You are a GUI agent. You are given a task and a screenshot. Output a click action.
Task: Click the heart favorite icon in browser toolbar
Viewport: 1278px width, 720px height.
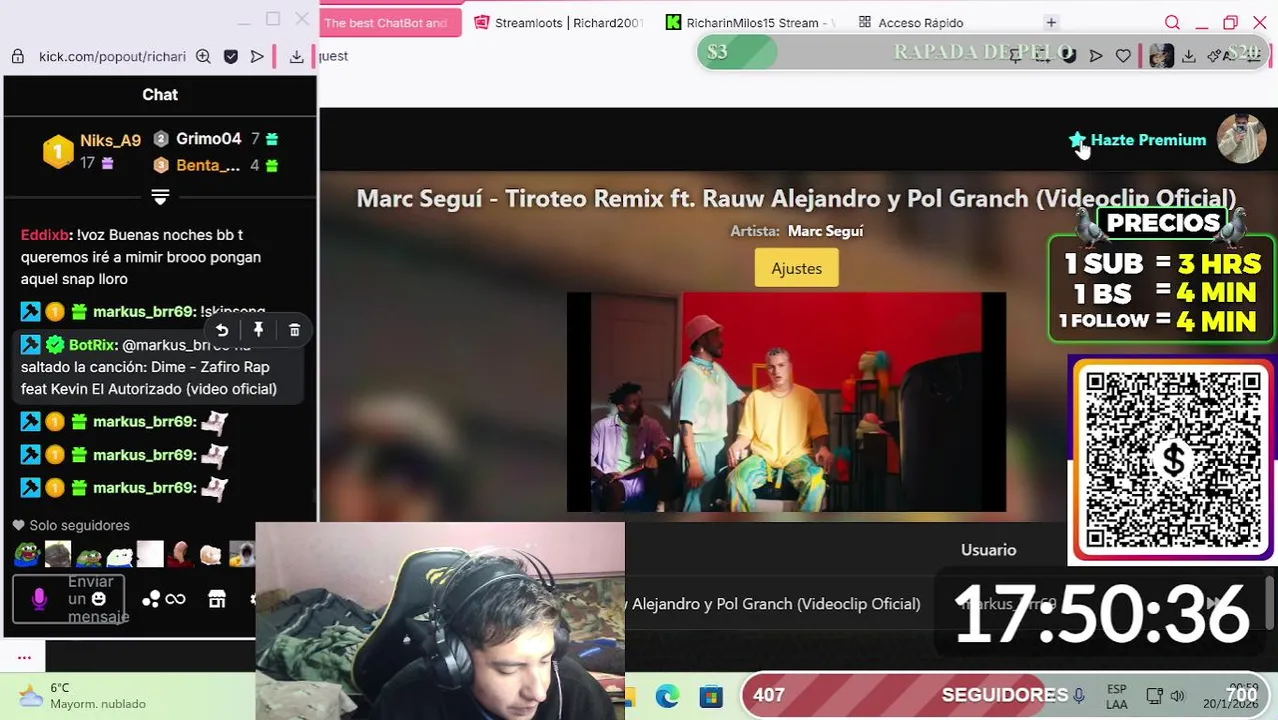coord(1123,56)
